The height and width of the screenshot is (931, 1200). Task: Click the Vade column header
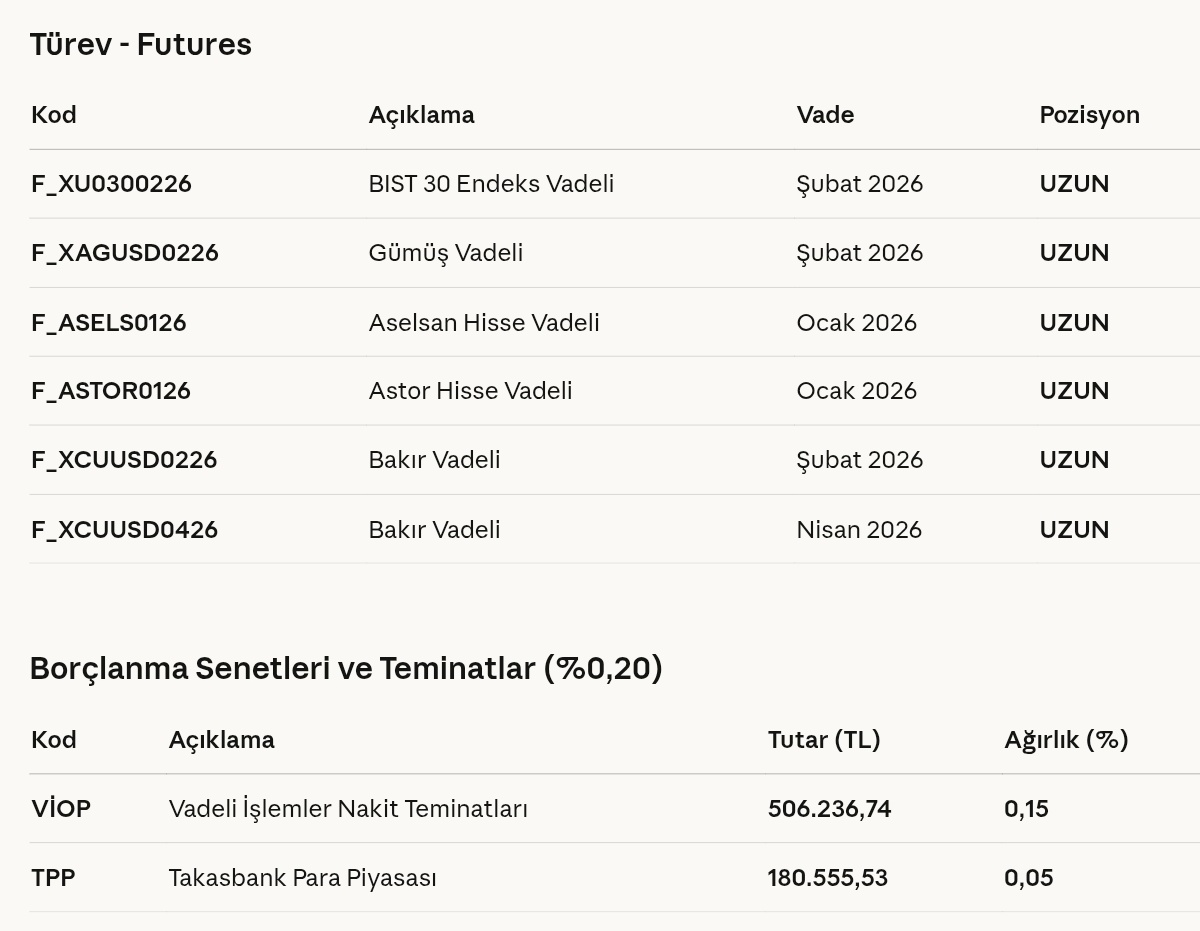click(825, 115)
